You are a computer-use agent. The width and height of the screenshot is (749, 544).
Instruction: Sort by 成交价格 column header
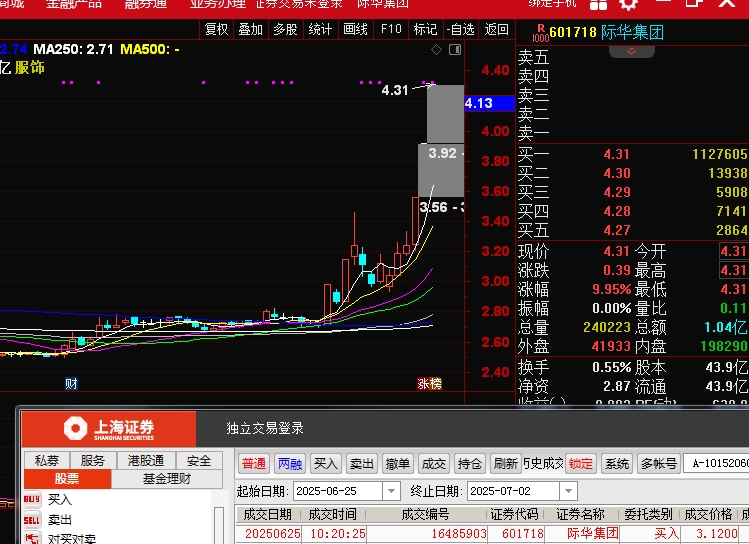point(708,514)
